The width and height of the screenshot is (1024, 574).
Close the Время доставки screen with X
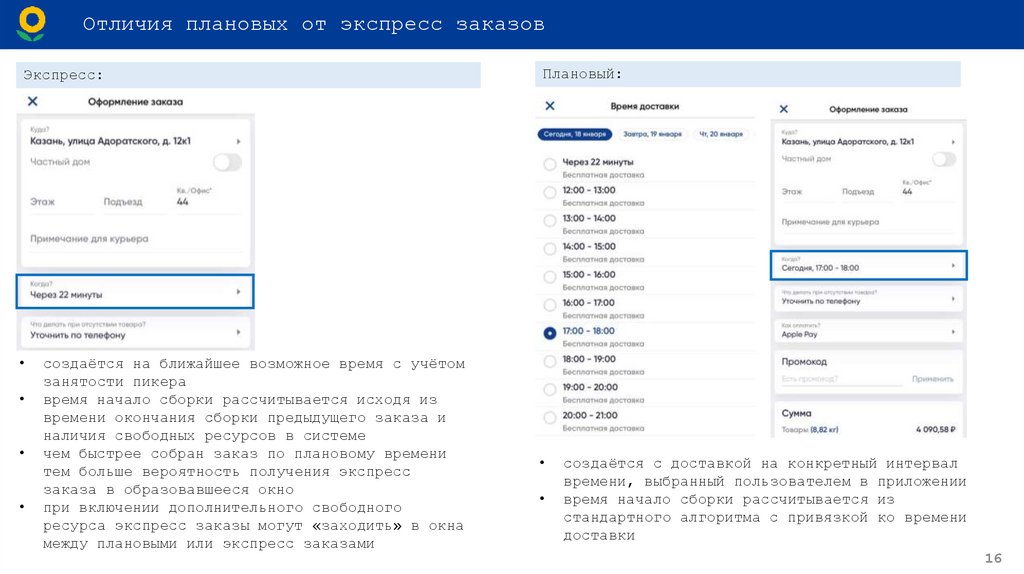coord(549,105)
